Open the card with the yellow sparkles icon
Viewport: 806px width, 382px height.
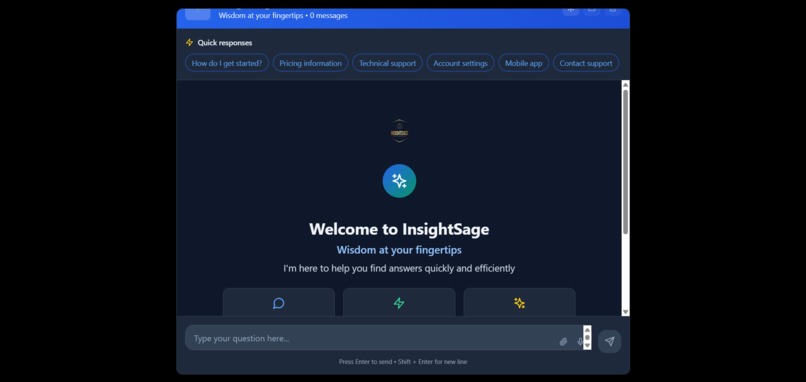(519, 302)
